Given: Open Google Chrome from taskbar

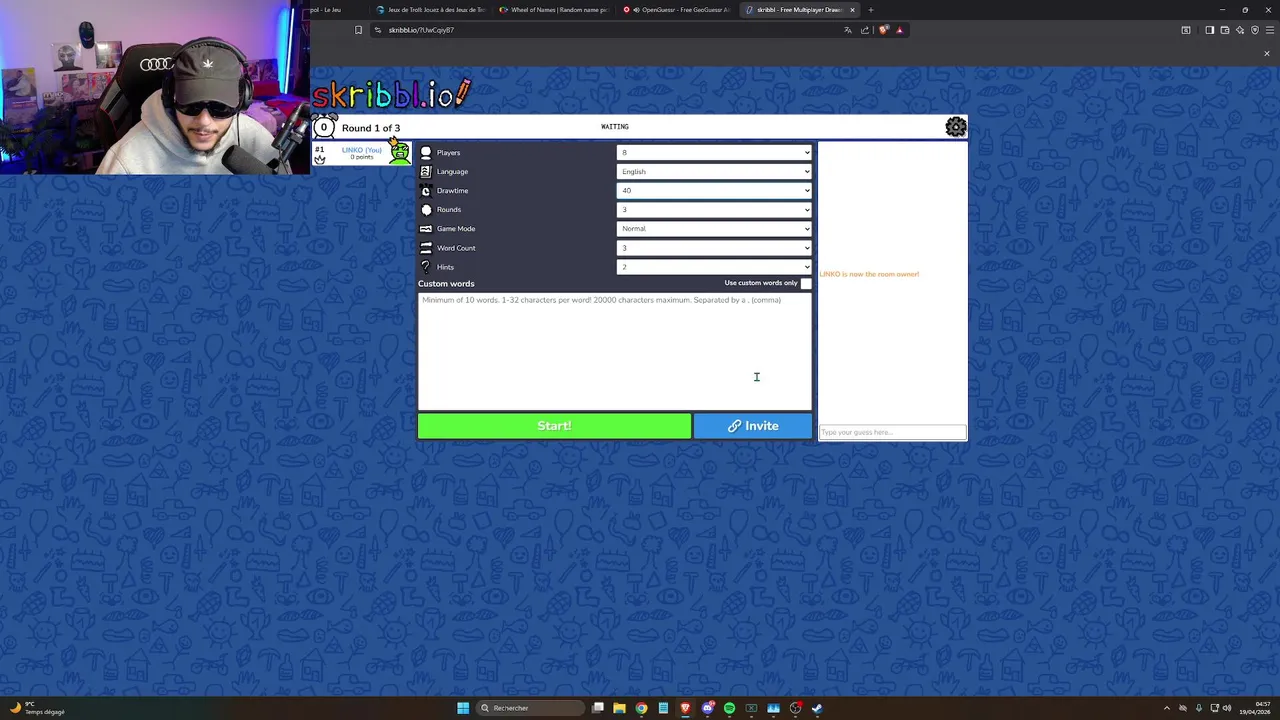Looking at the screenshot, I should click(641, 708).
